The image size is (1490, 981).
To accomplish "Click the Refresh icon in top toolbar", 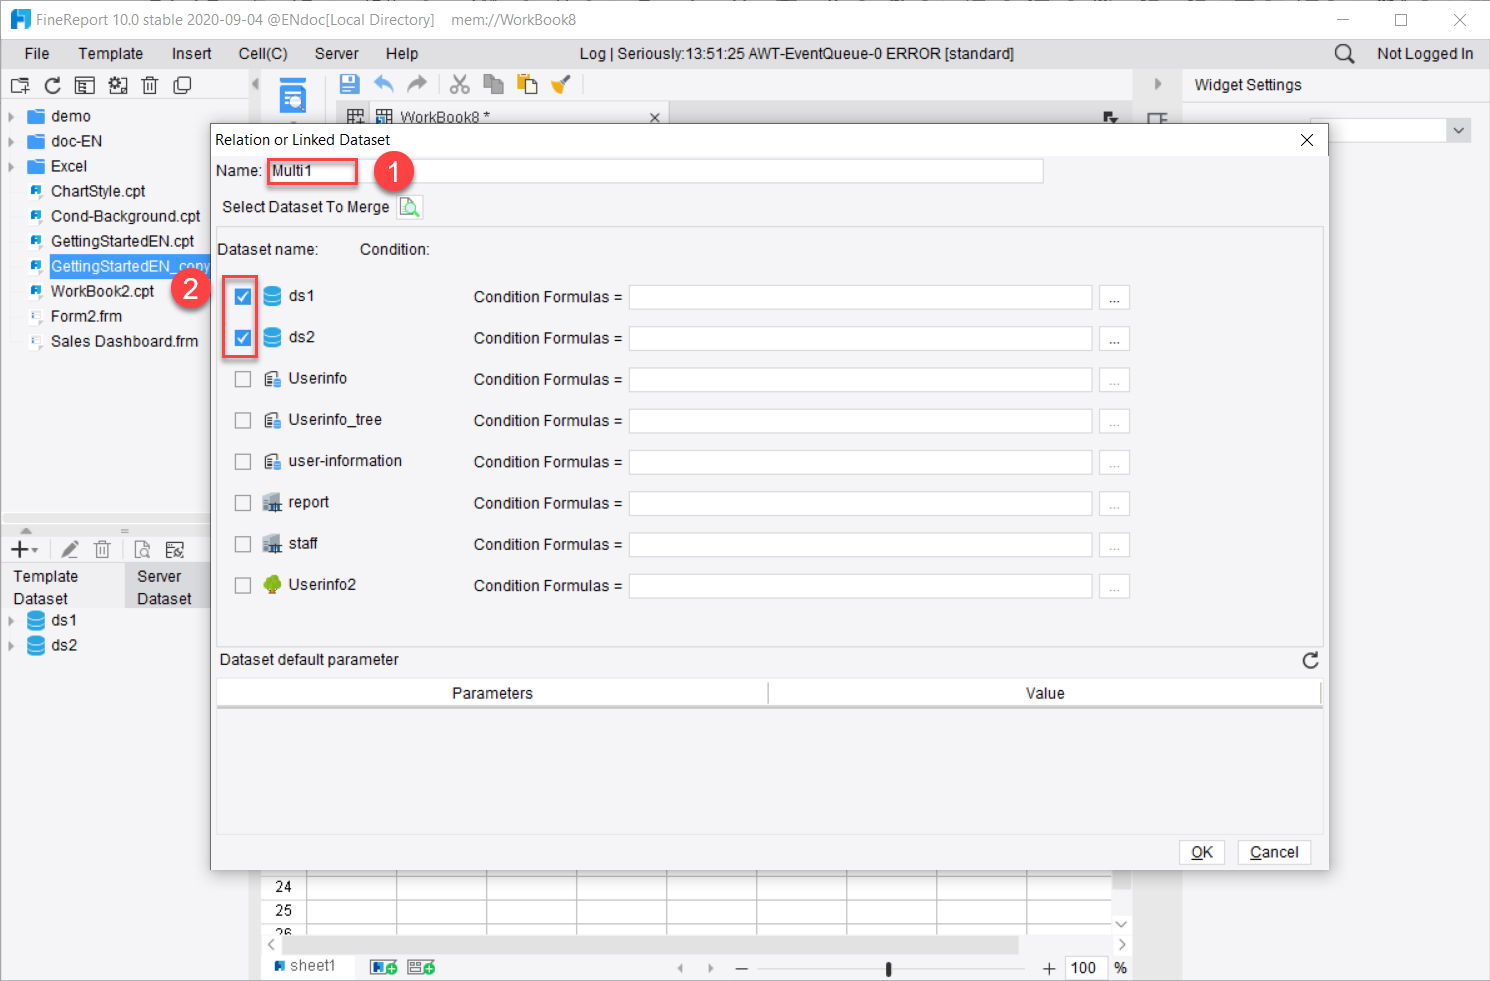I will click(x=52, y=85).
